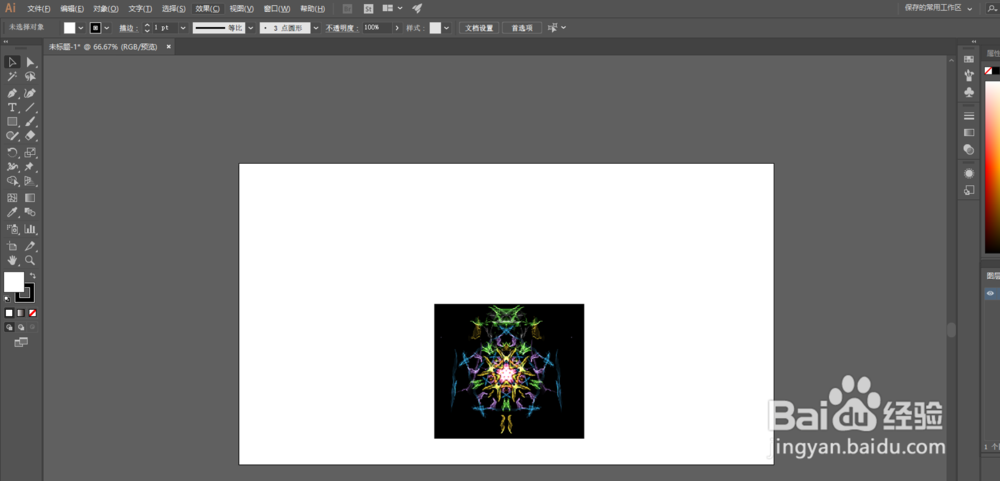Click the 首选项 button
1000x481 pixels.
[522, 28]
